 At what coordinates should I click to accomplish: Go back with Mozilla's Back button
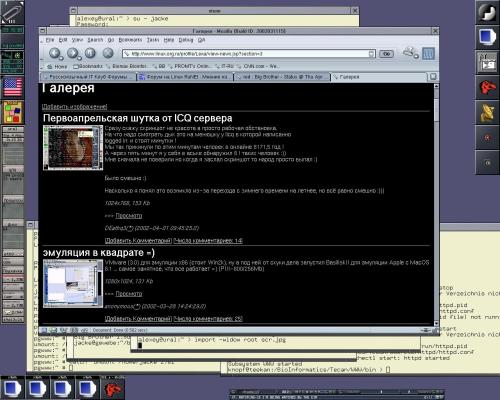point(54,53)
